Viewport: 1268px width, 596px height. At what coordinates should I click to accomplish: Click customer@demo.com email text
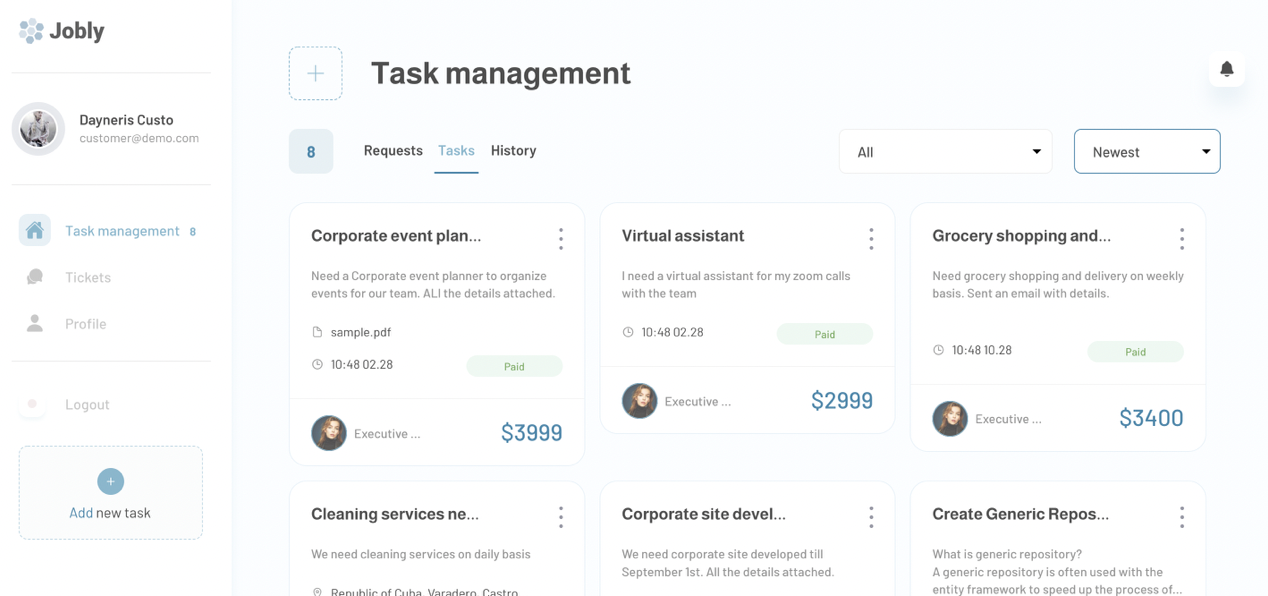[x=139, y=138]
